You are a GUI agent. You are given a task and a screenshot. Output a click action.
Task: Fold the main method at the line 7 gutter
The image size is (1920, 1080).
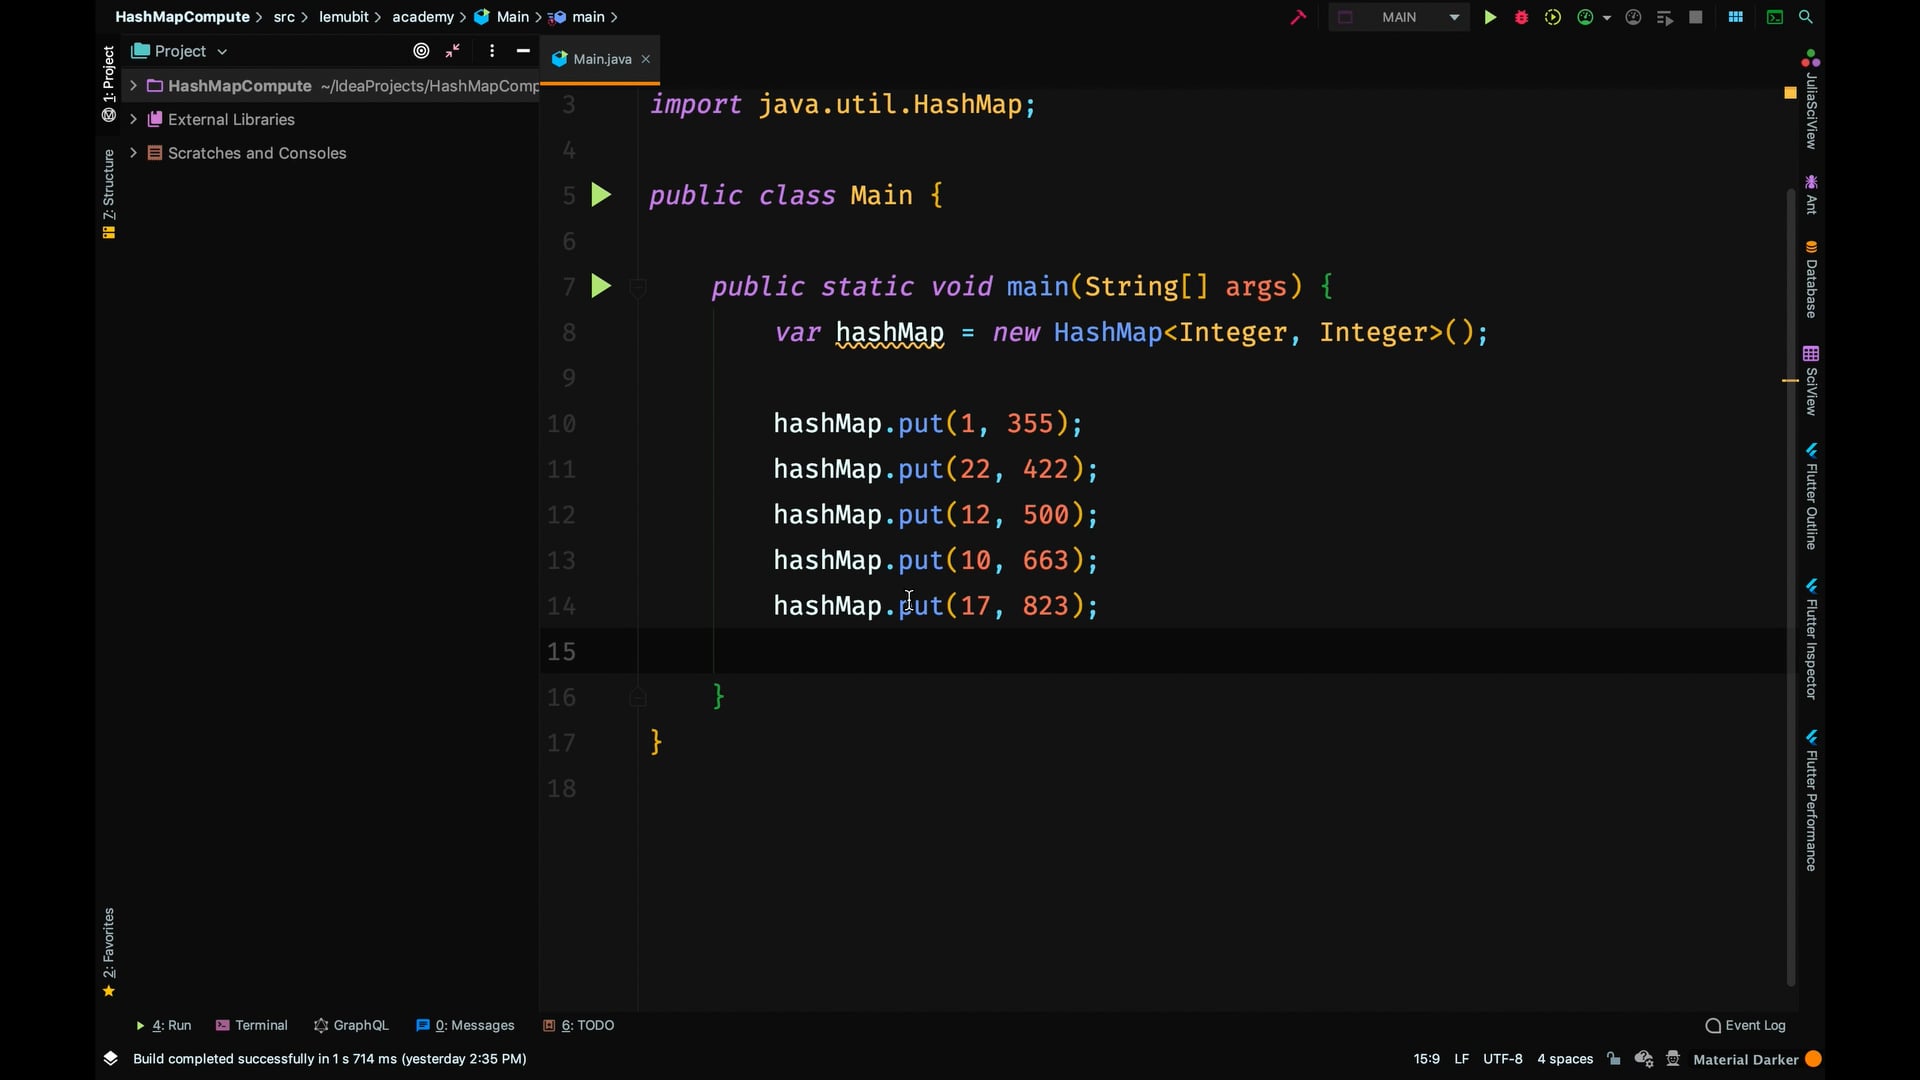638,288
